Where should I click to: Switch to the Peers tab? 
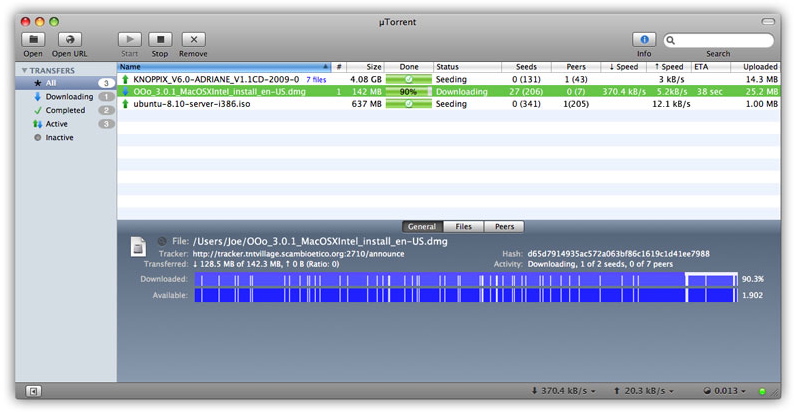click(x=504, y=227)
